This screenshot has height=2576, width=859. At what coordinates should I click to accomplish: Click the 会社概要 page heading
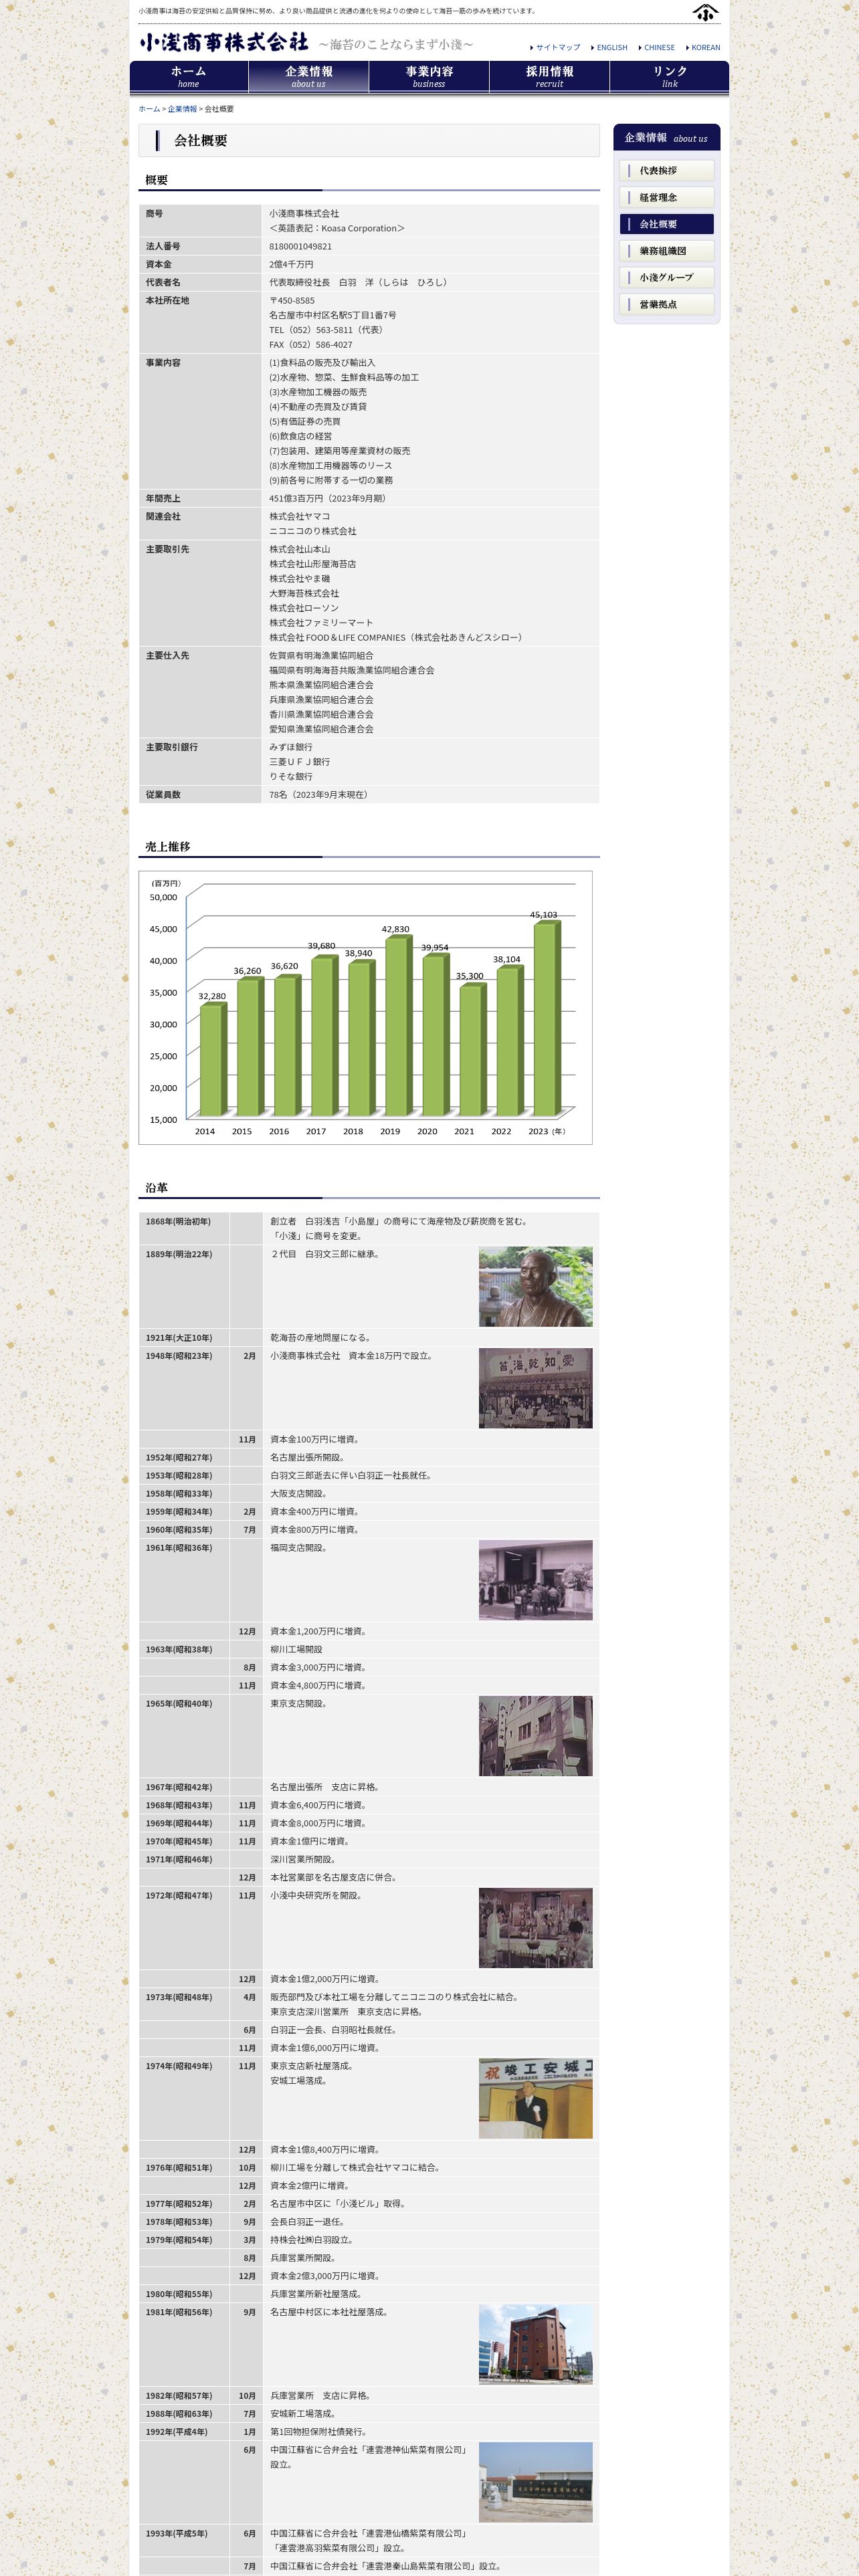click(x=201, y=141)
